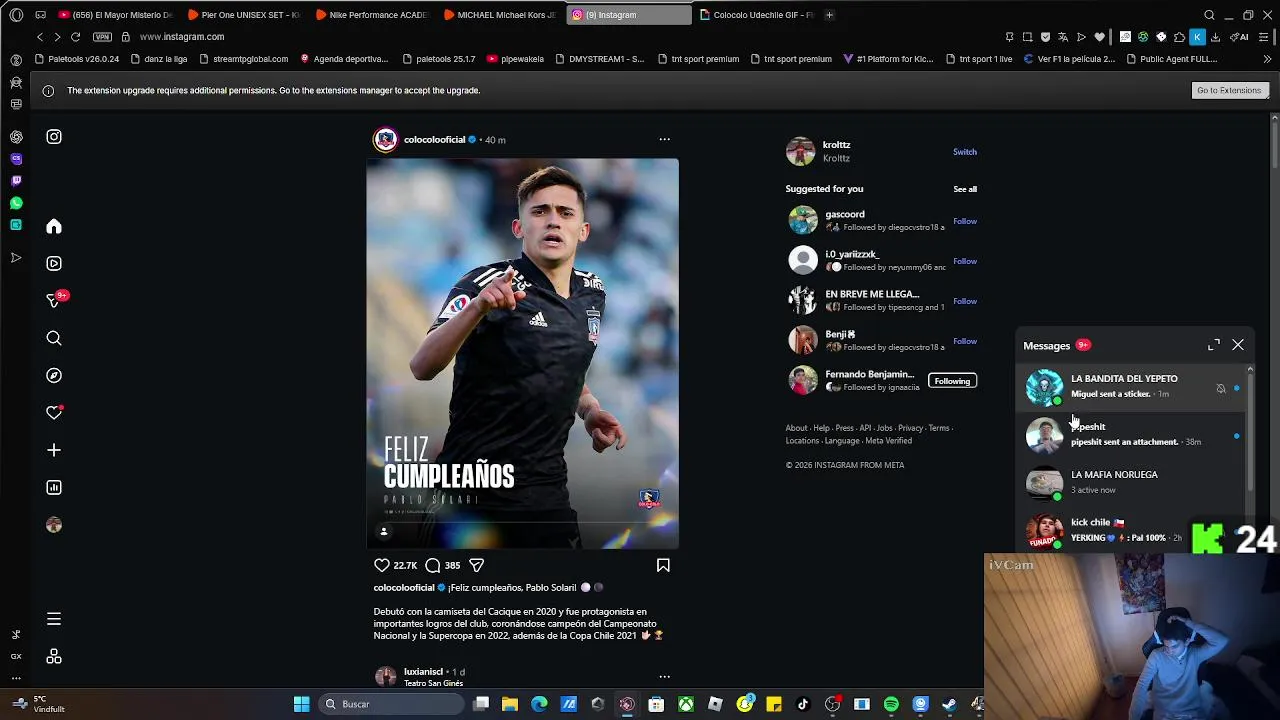1280x720 pixels.
Task: Open Spotify from taskbar
Action: pyautogui.click(x=891, y=704)
